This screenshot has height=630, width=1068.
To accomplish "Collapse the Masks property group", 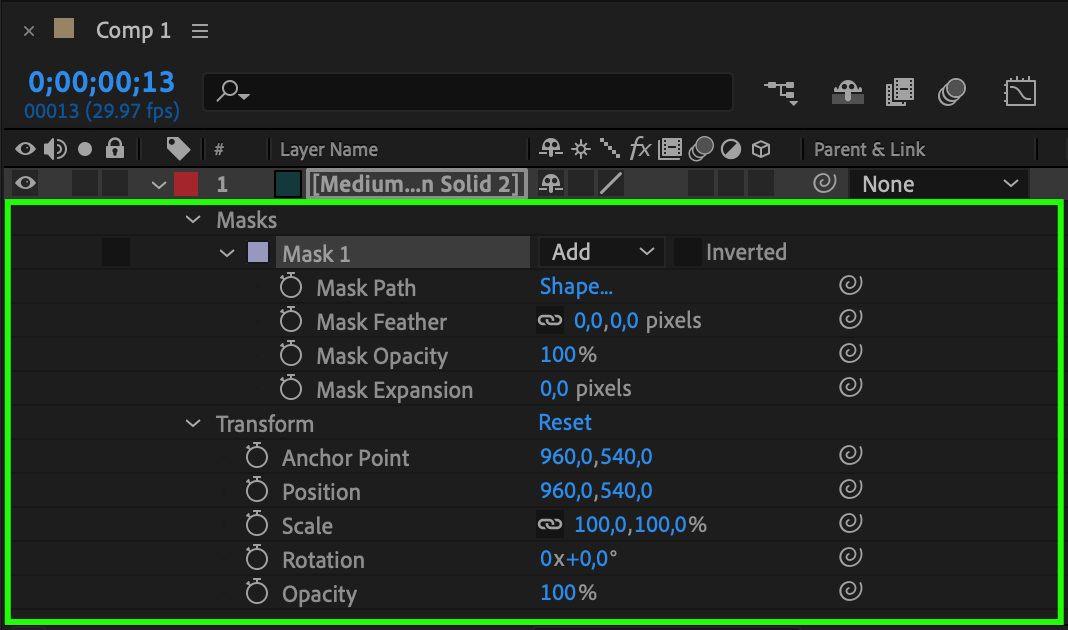I will (193, 220).
